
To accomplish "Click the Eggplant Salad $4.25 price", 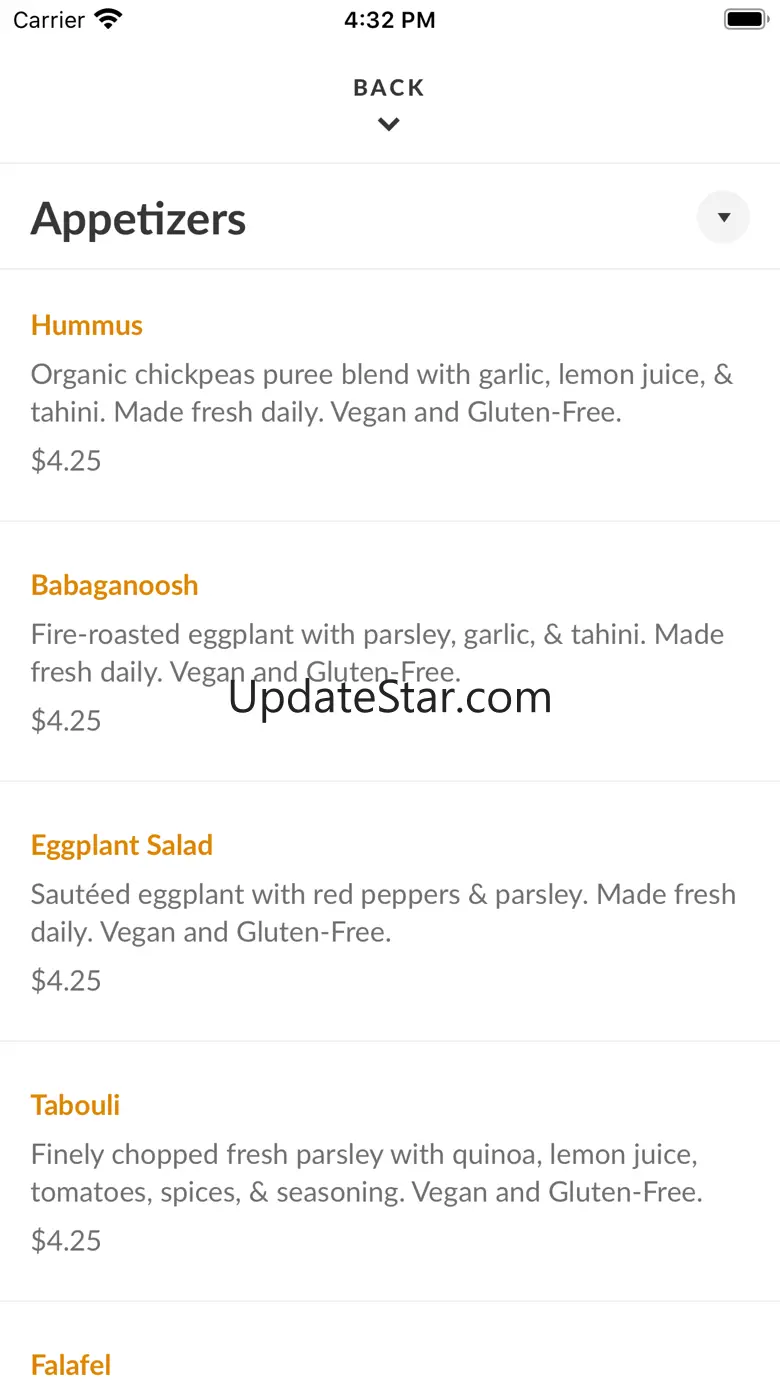I will (66, 981).
